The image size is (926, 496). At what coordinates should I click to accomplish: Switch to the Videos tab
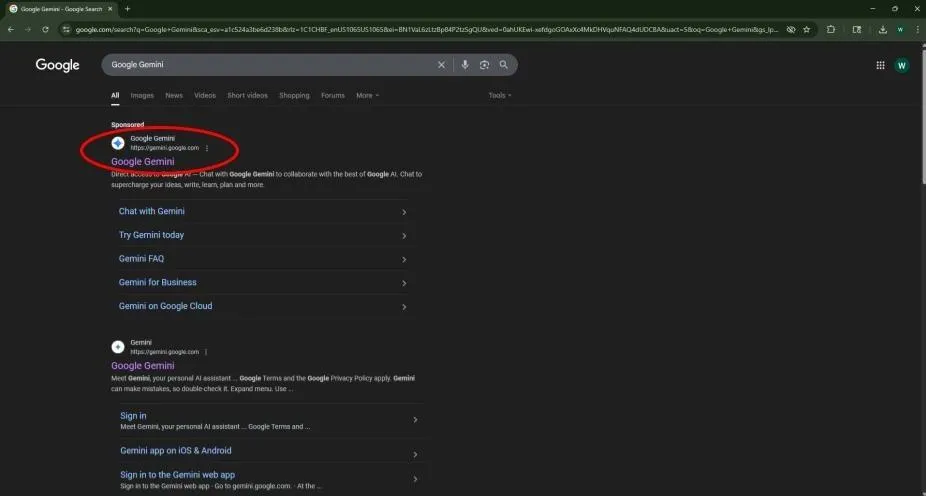(x=205, y=96)
